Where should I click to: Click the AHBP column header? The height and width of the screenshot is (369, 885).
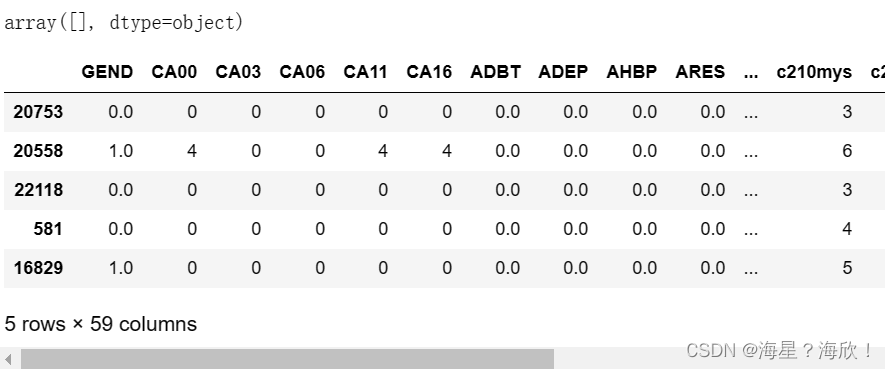click(x=632, y=72)
